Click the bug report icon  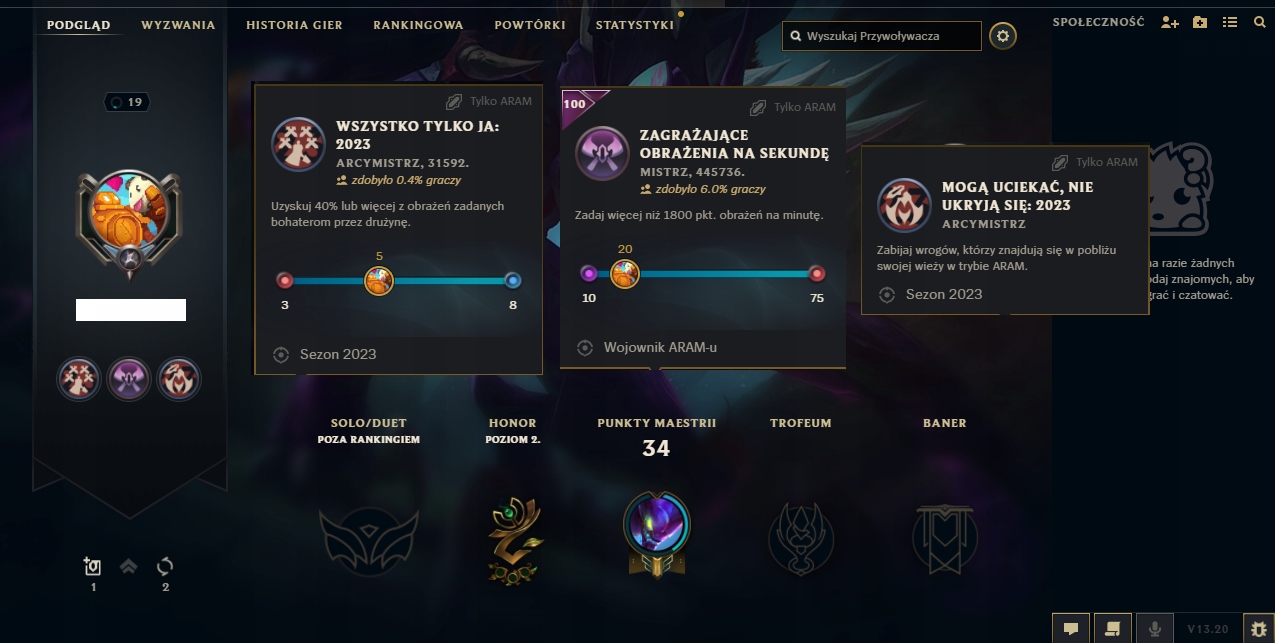point(1258,628)
